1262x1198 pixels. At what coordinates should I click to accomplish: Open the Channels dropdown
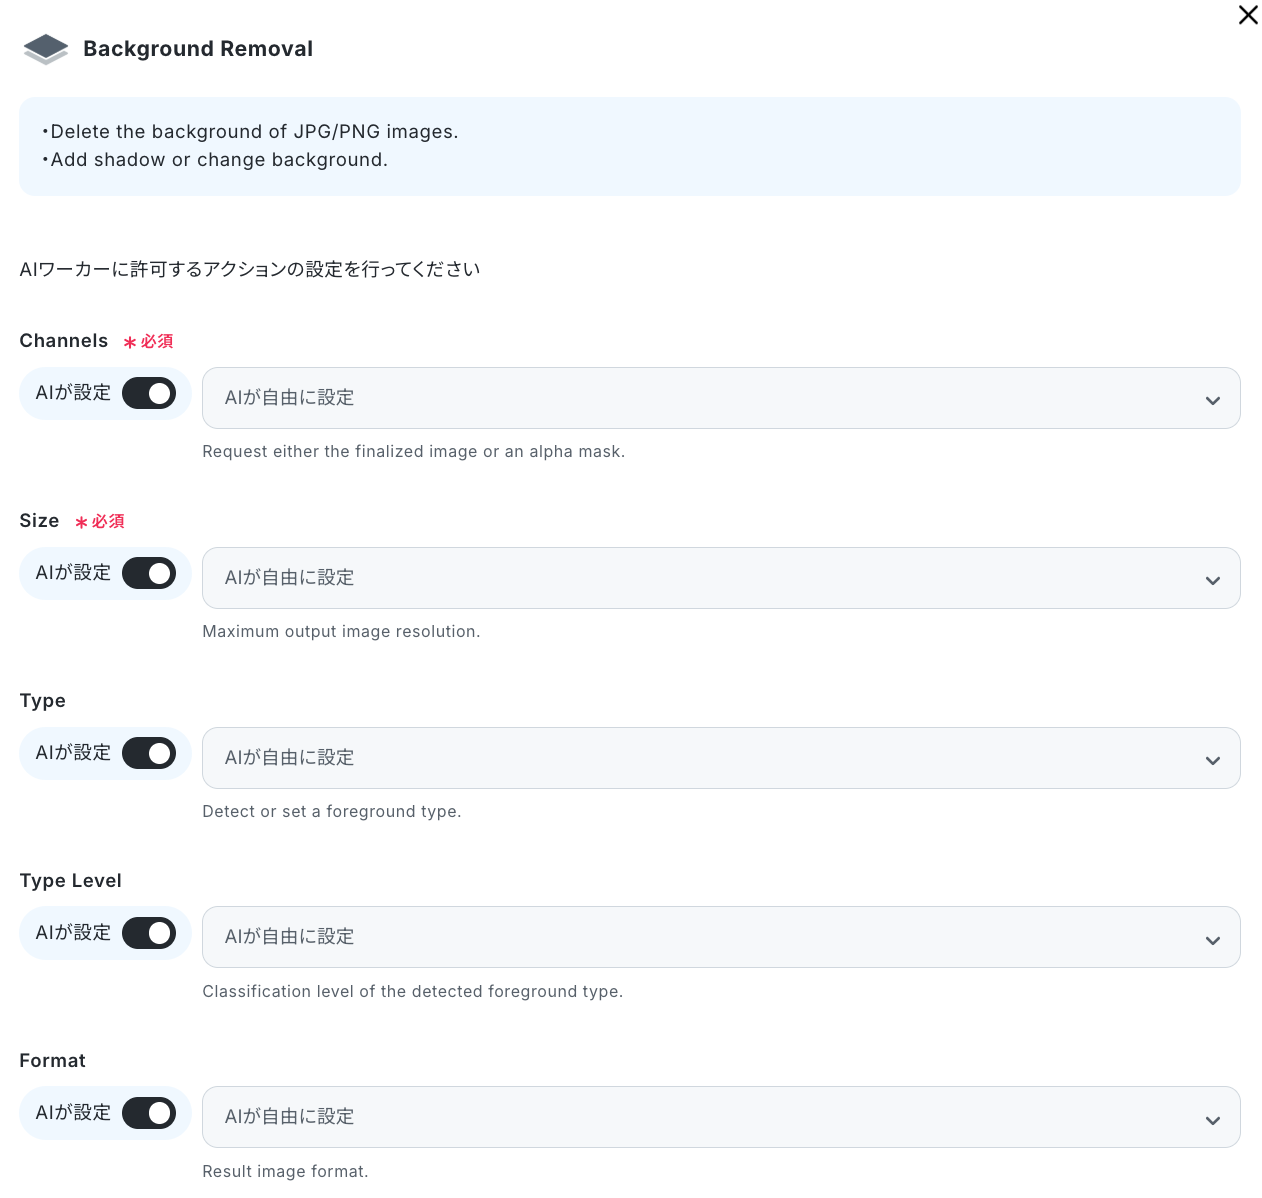pyautogui.click(x=721, y=398)
